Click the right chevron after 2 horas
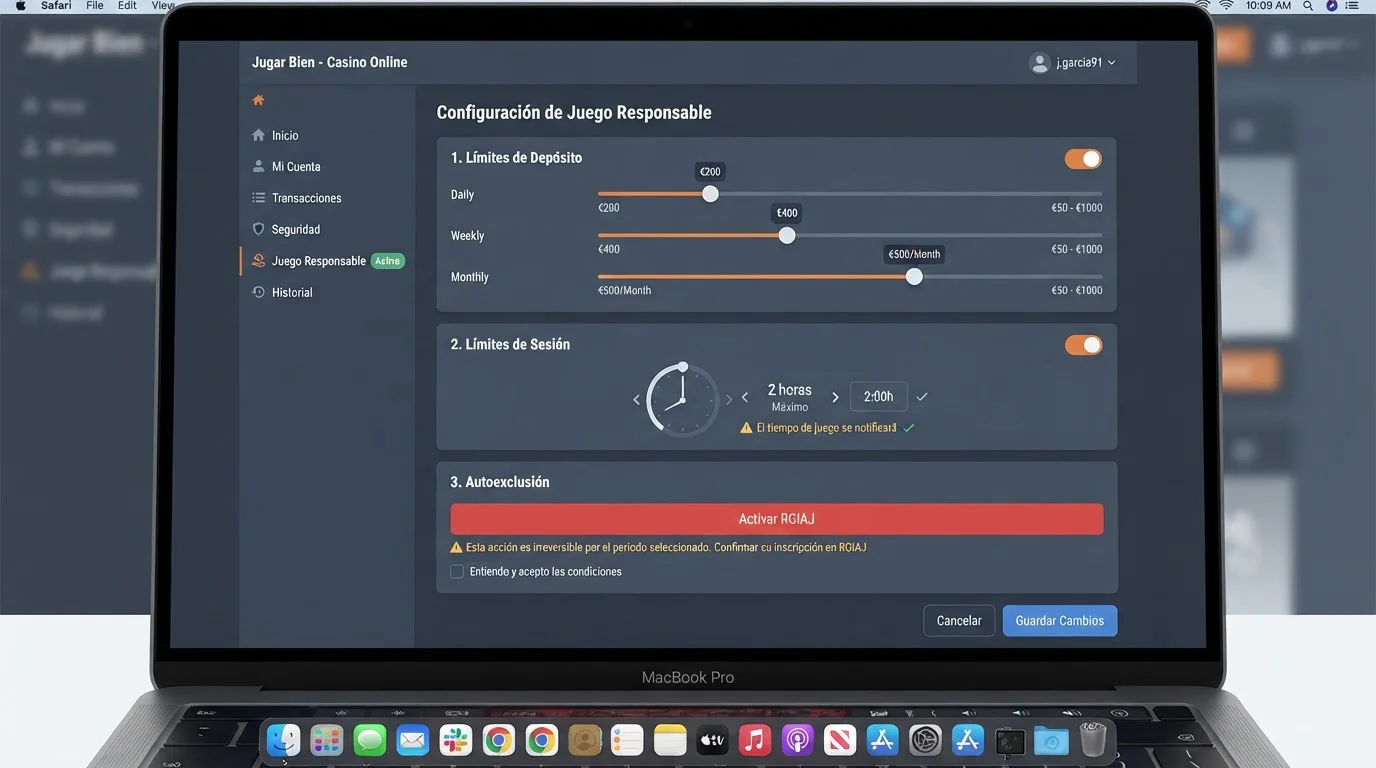1376x768 pixels. pyautogui.click(x=835, y=398)
